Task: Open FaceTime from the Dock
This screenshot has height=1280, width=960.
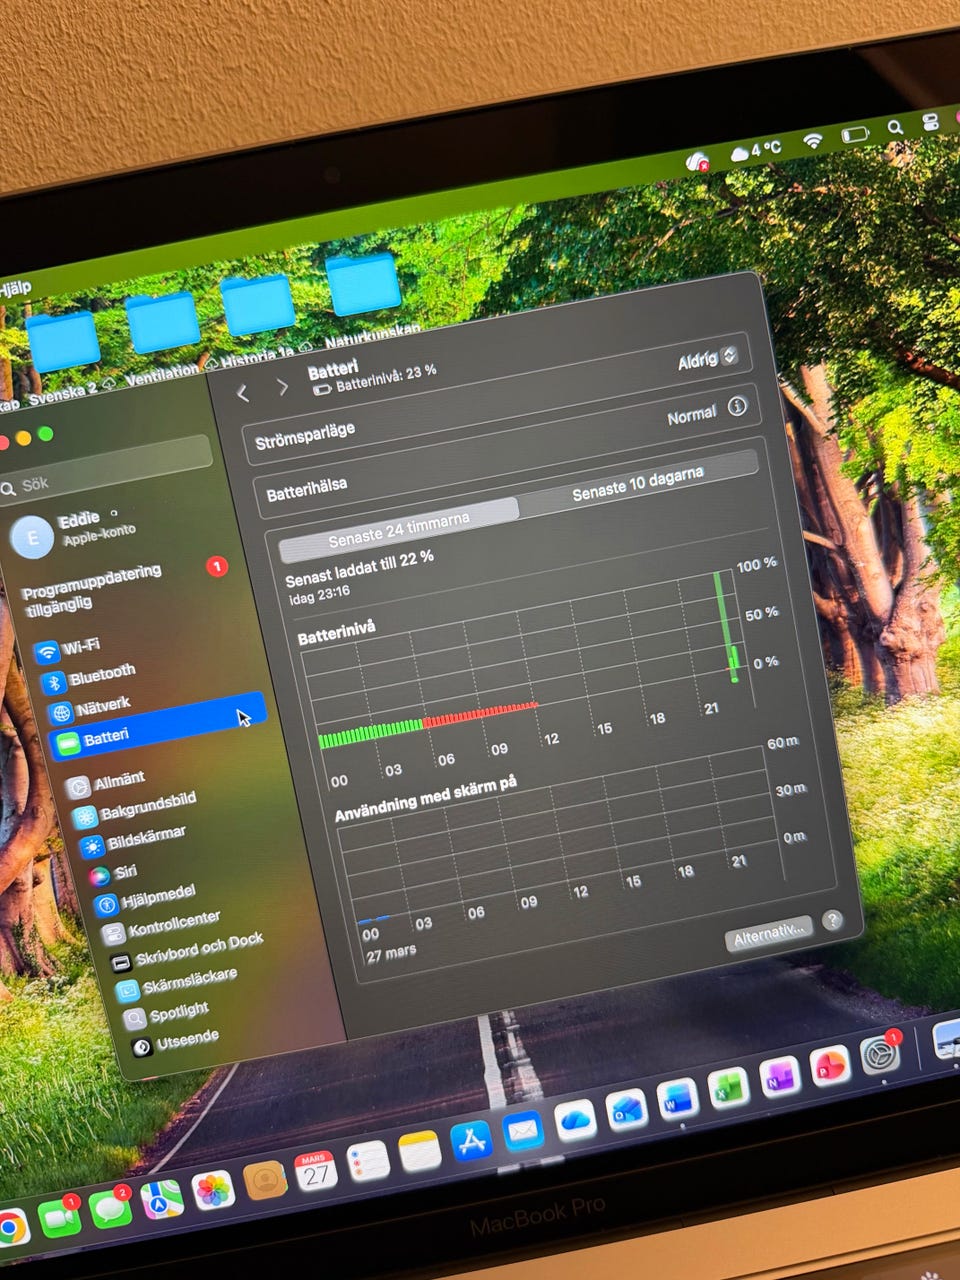Action: pos(60,1218)
